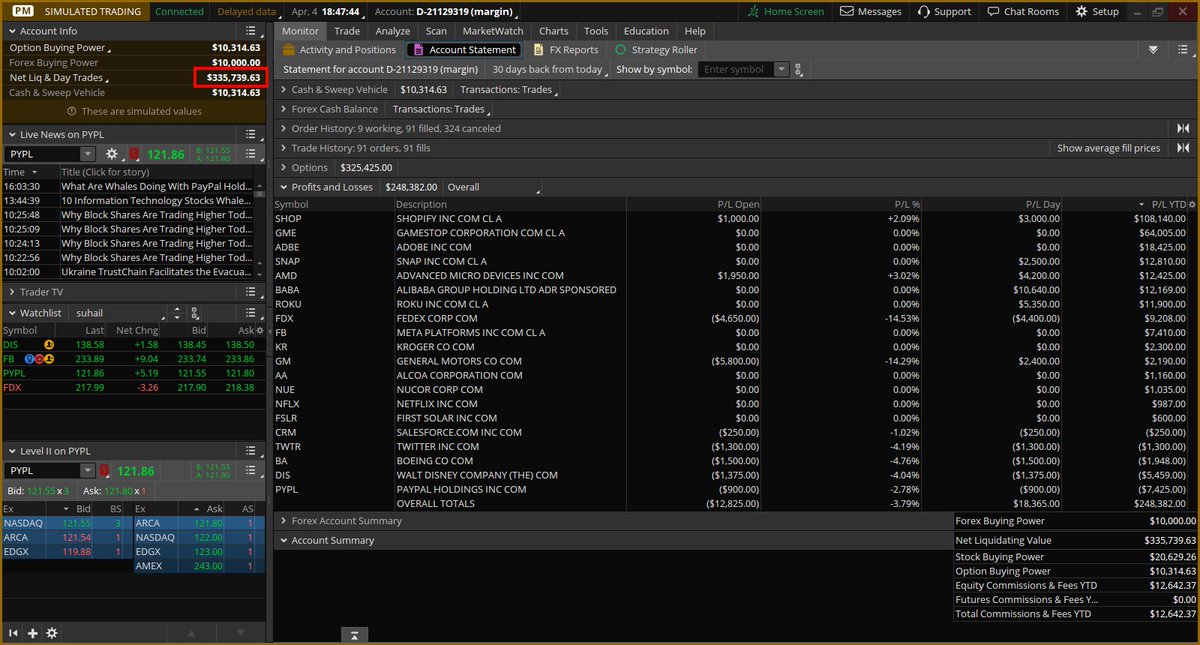Step the watchlist selector arrows
Screen dimensions: 1200x645
[177, 313]
